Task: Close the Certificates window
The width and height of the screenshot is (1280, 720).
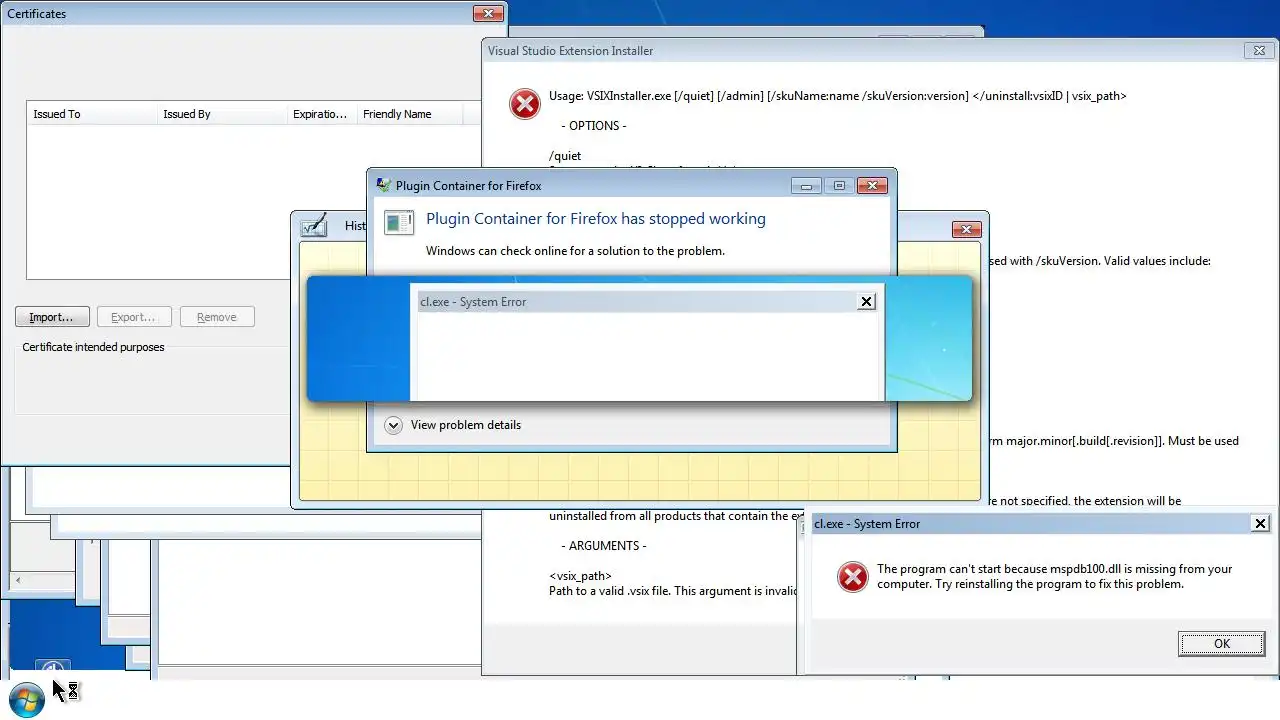Action: point(488,13)
